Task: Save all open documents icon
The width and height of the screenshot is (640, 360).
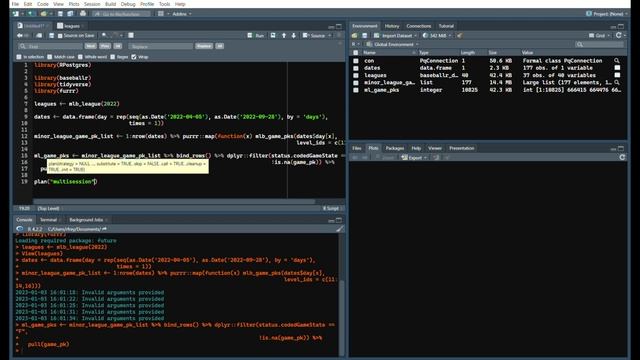Action: [x=70, y=14]
